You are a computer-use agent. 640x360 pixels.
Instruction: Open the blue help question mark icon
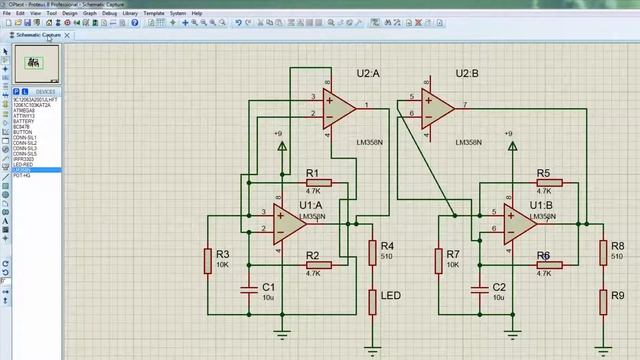pyautogui.click(x=135, y=23)
